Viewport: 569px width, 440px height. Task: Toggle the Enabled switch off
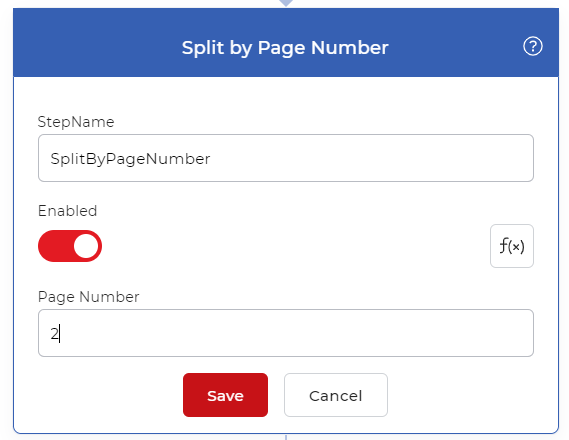70,246
